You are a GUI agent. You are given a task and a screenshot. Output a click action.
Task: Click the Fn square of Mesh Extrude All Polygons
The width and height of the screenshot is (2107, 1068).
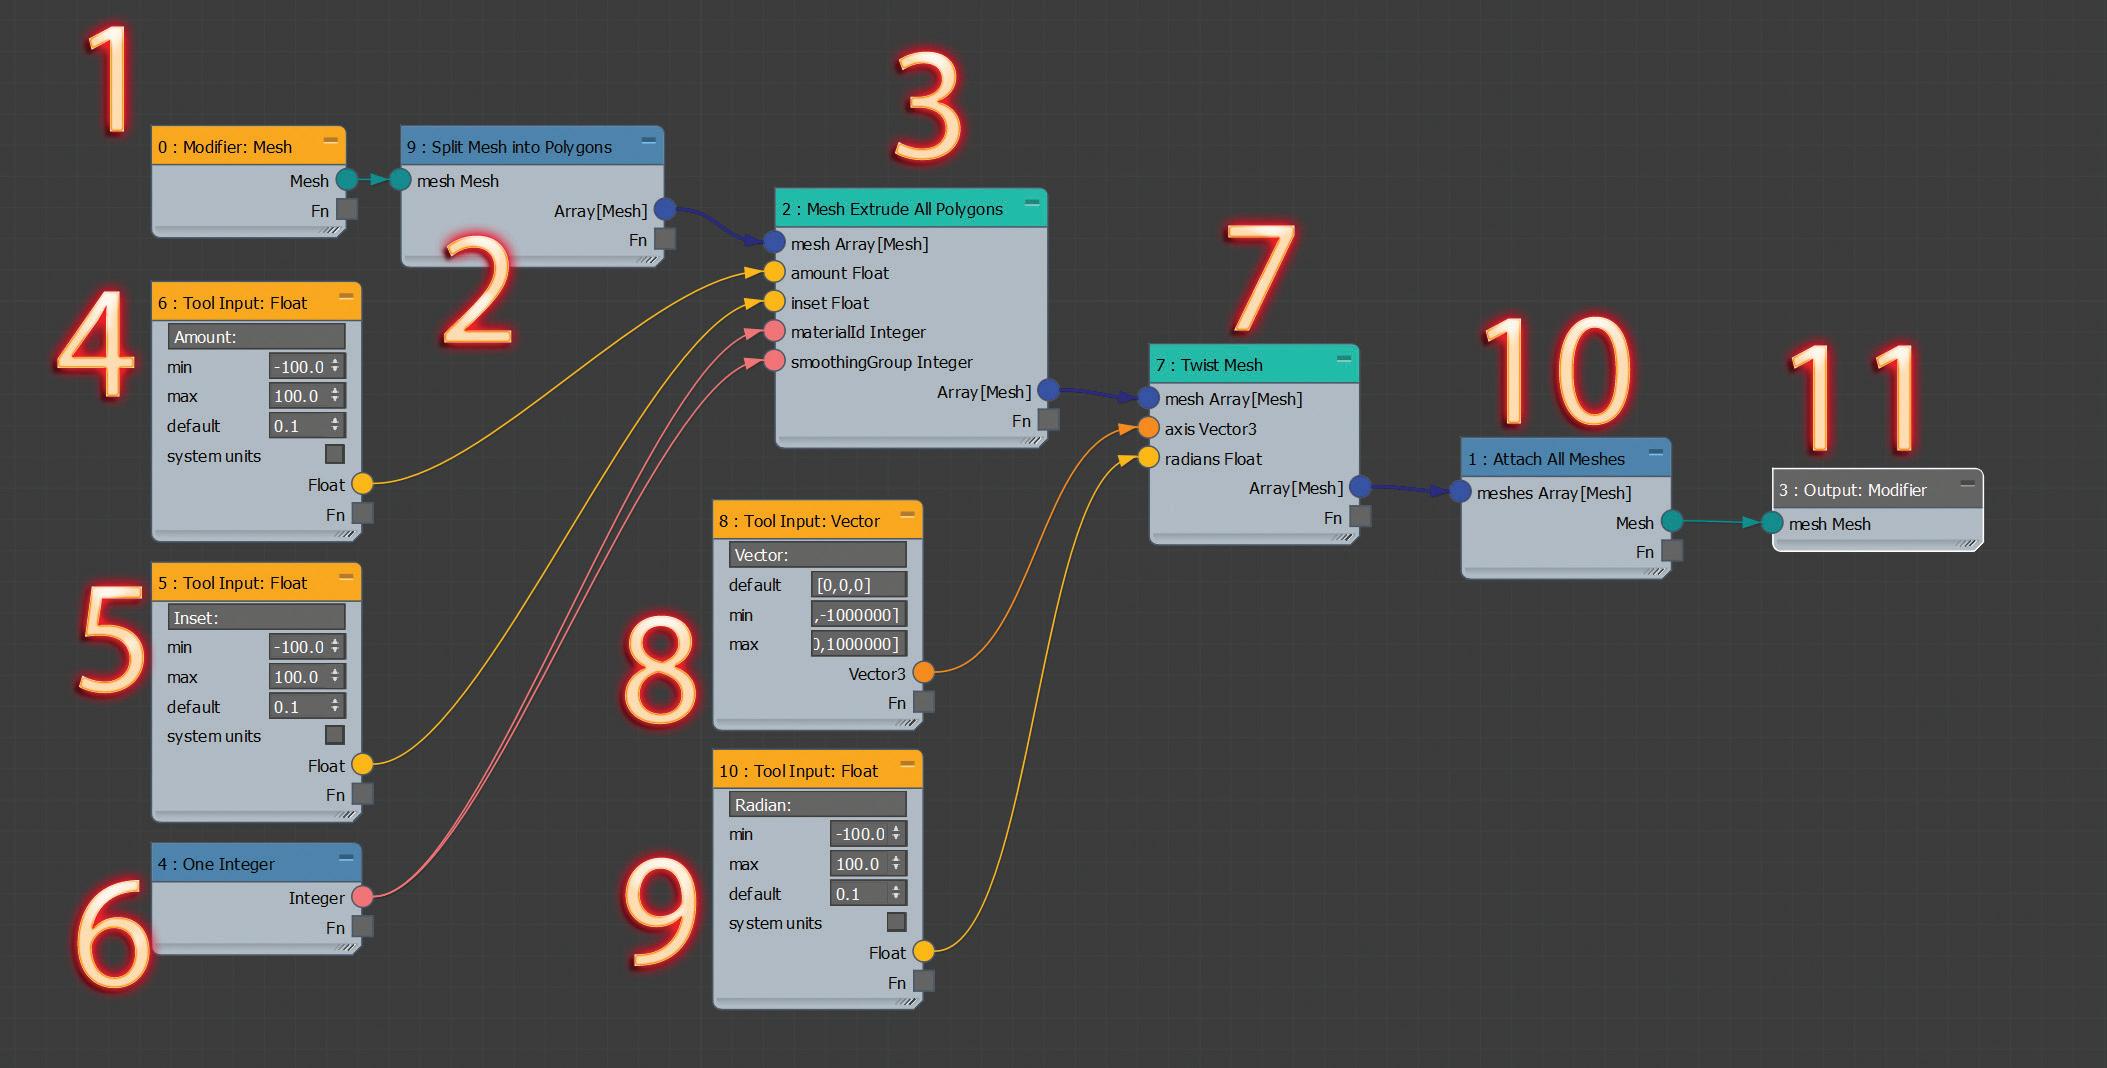(x=1048, y=420)
